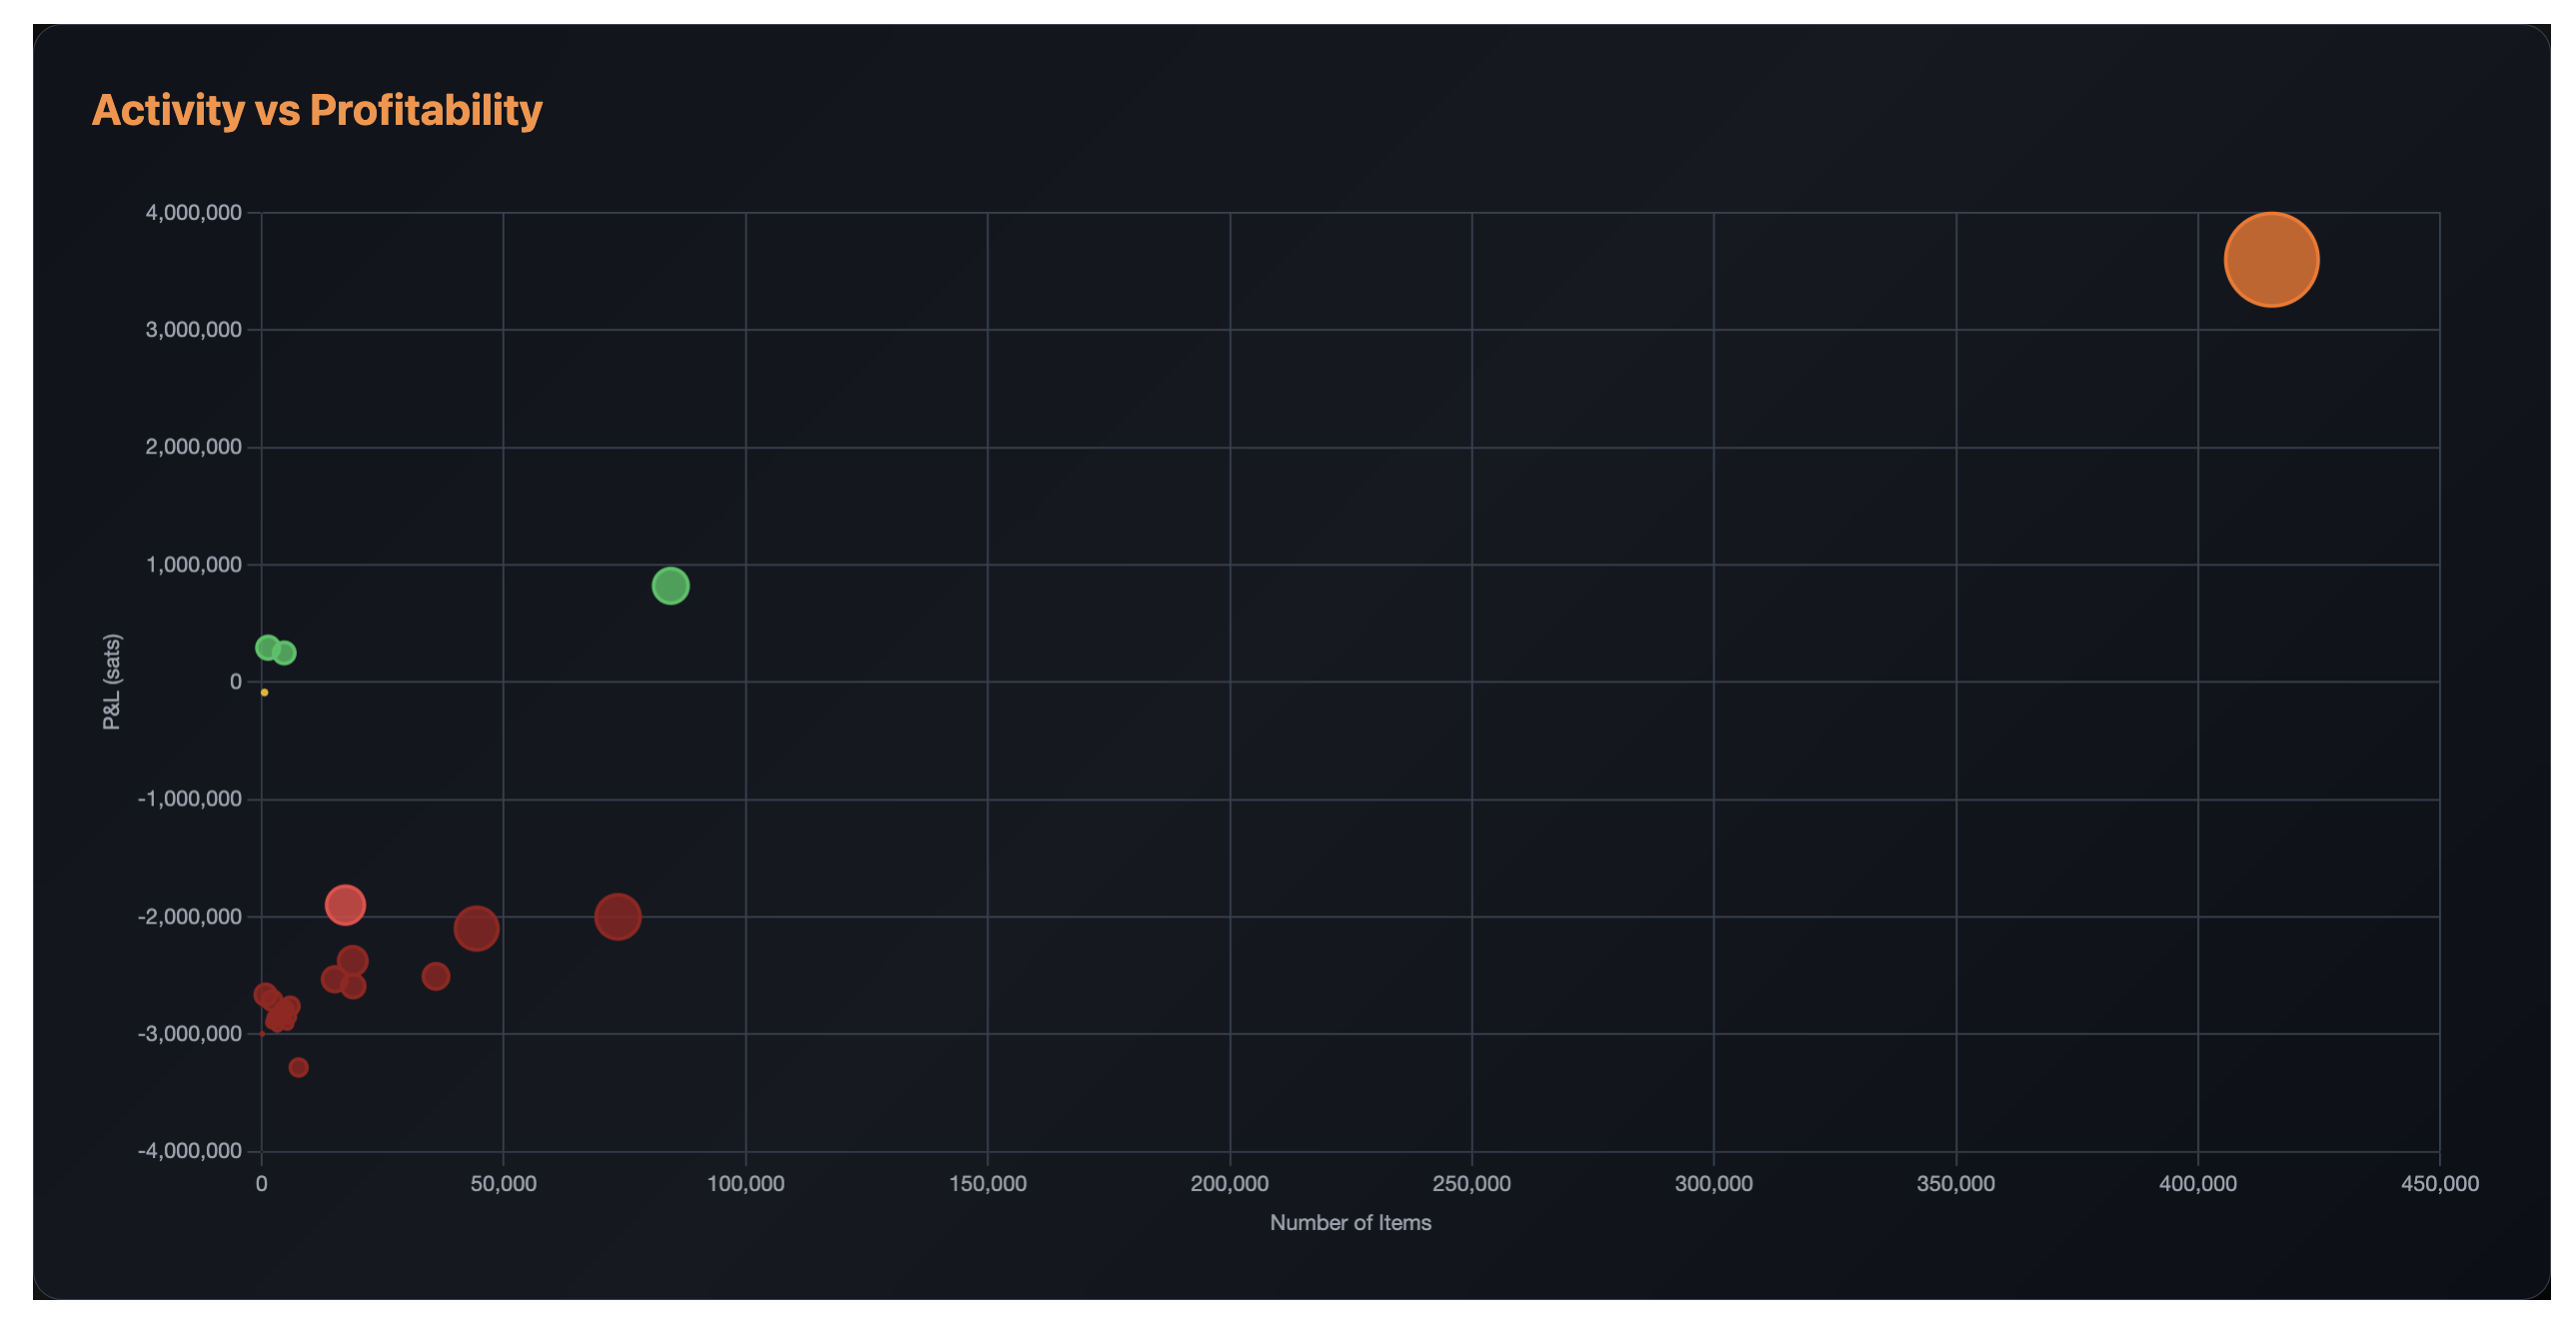
Task: Click the large dark red bubble left of 50,000
Action: [x=476, y=928]
